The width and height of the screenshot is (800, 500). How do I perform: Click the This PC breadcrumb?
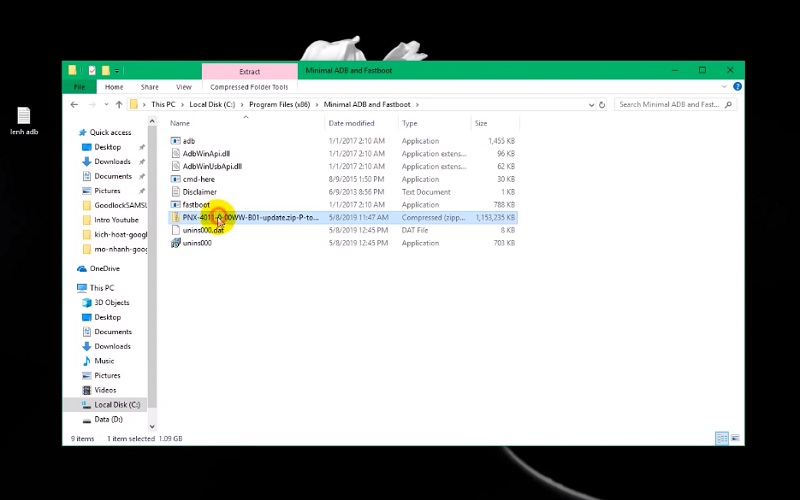(163, 105)
